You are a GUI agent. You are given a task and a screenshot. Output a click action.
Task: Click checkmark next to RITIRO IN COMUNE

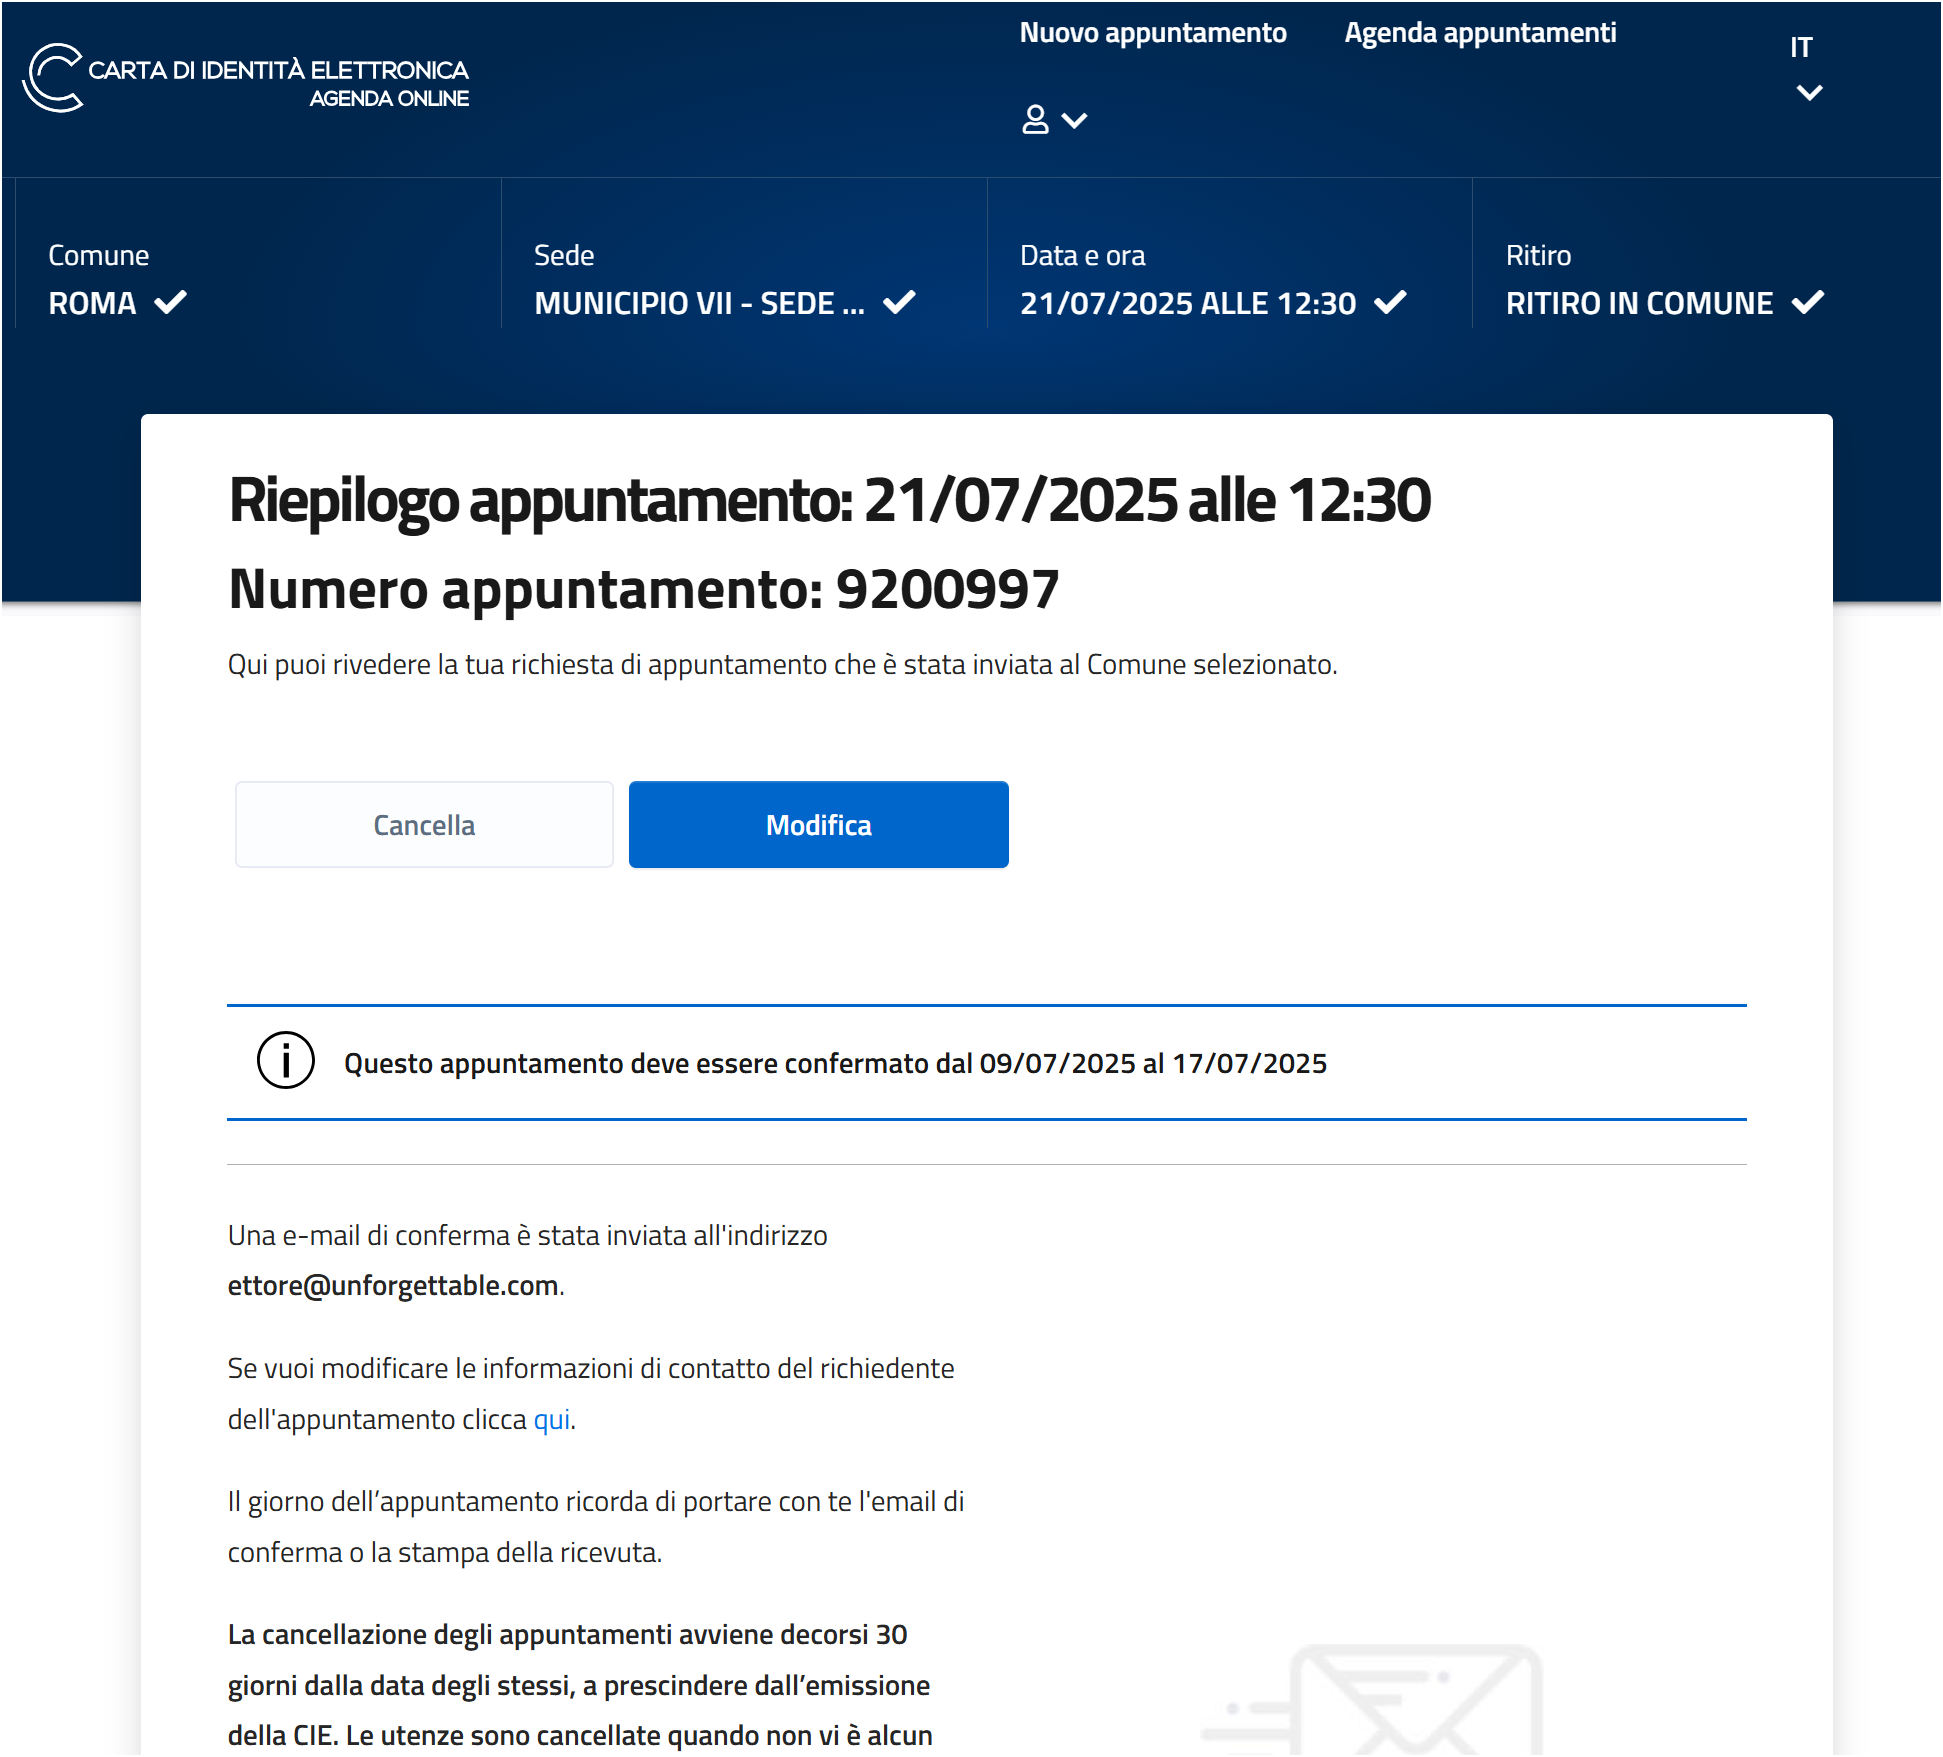1808,302
